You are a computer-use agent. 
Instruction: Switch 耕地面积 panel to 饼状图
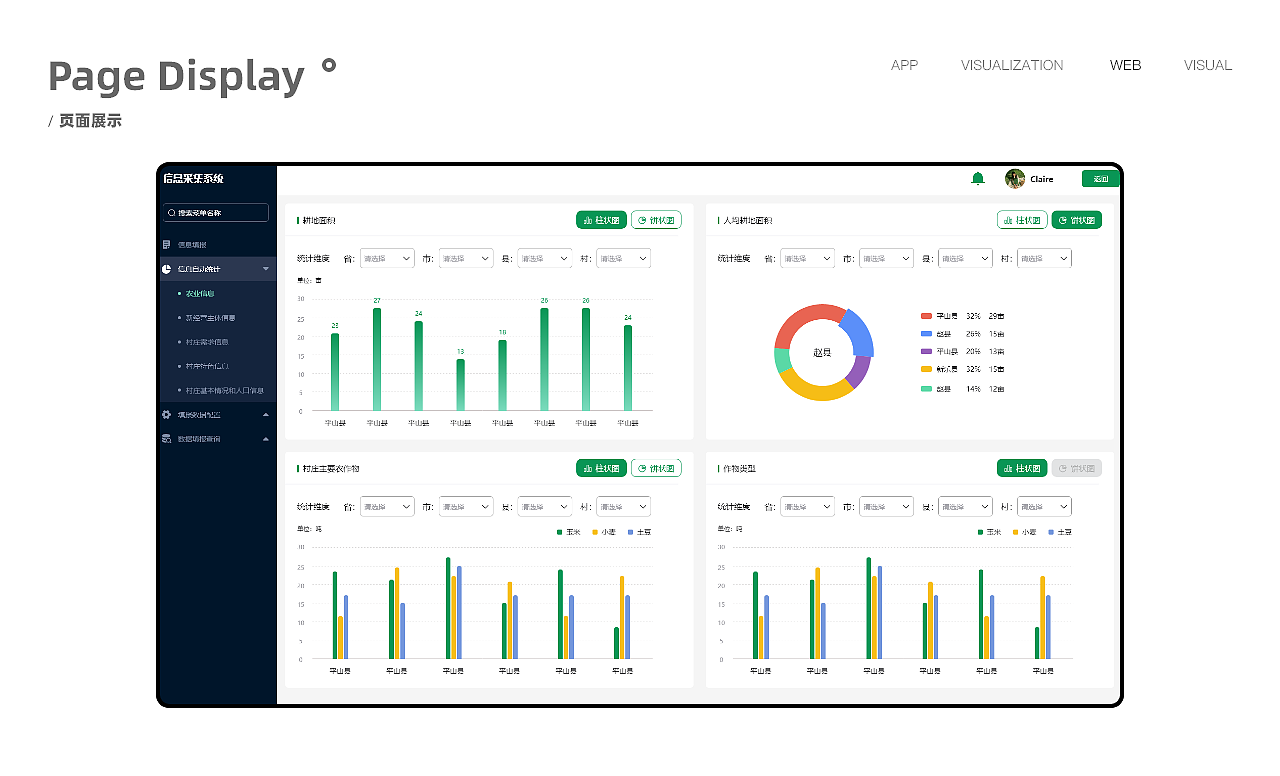point(656,220)
